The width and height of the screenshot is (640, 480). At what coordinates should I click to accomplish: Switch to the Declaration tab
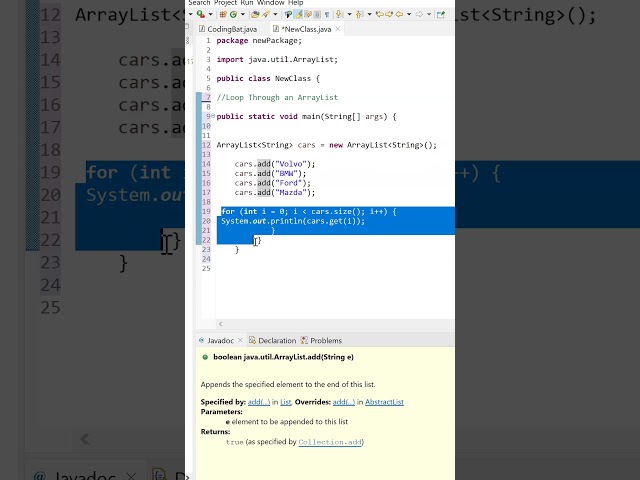pos(273,340)
